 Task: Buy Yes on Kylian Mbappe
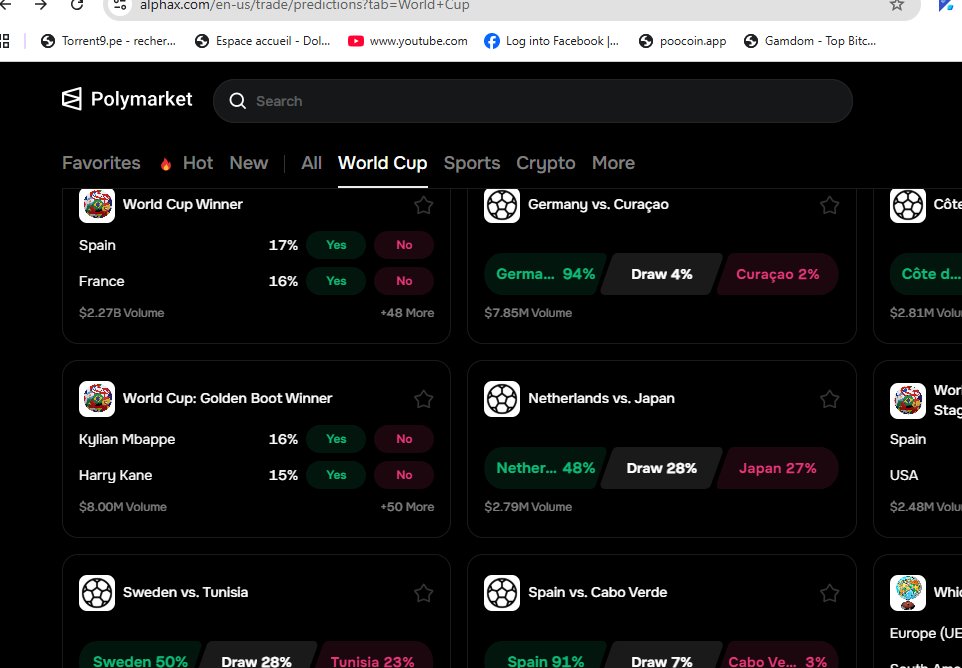coord(336,439)
